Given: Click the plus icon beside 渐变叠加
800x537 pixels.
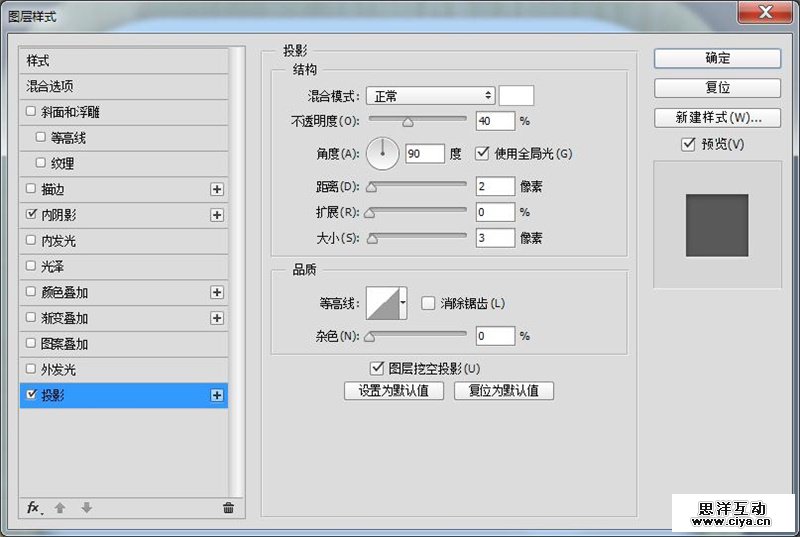Looking at the screenshot, I should [217, 318].
